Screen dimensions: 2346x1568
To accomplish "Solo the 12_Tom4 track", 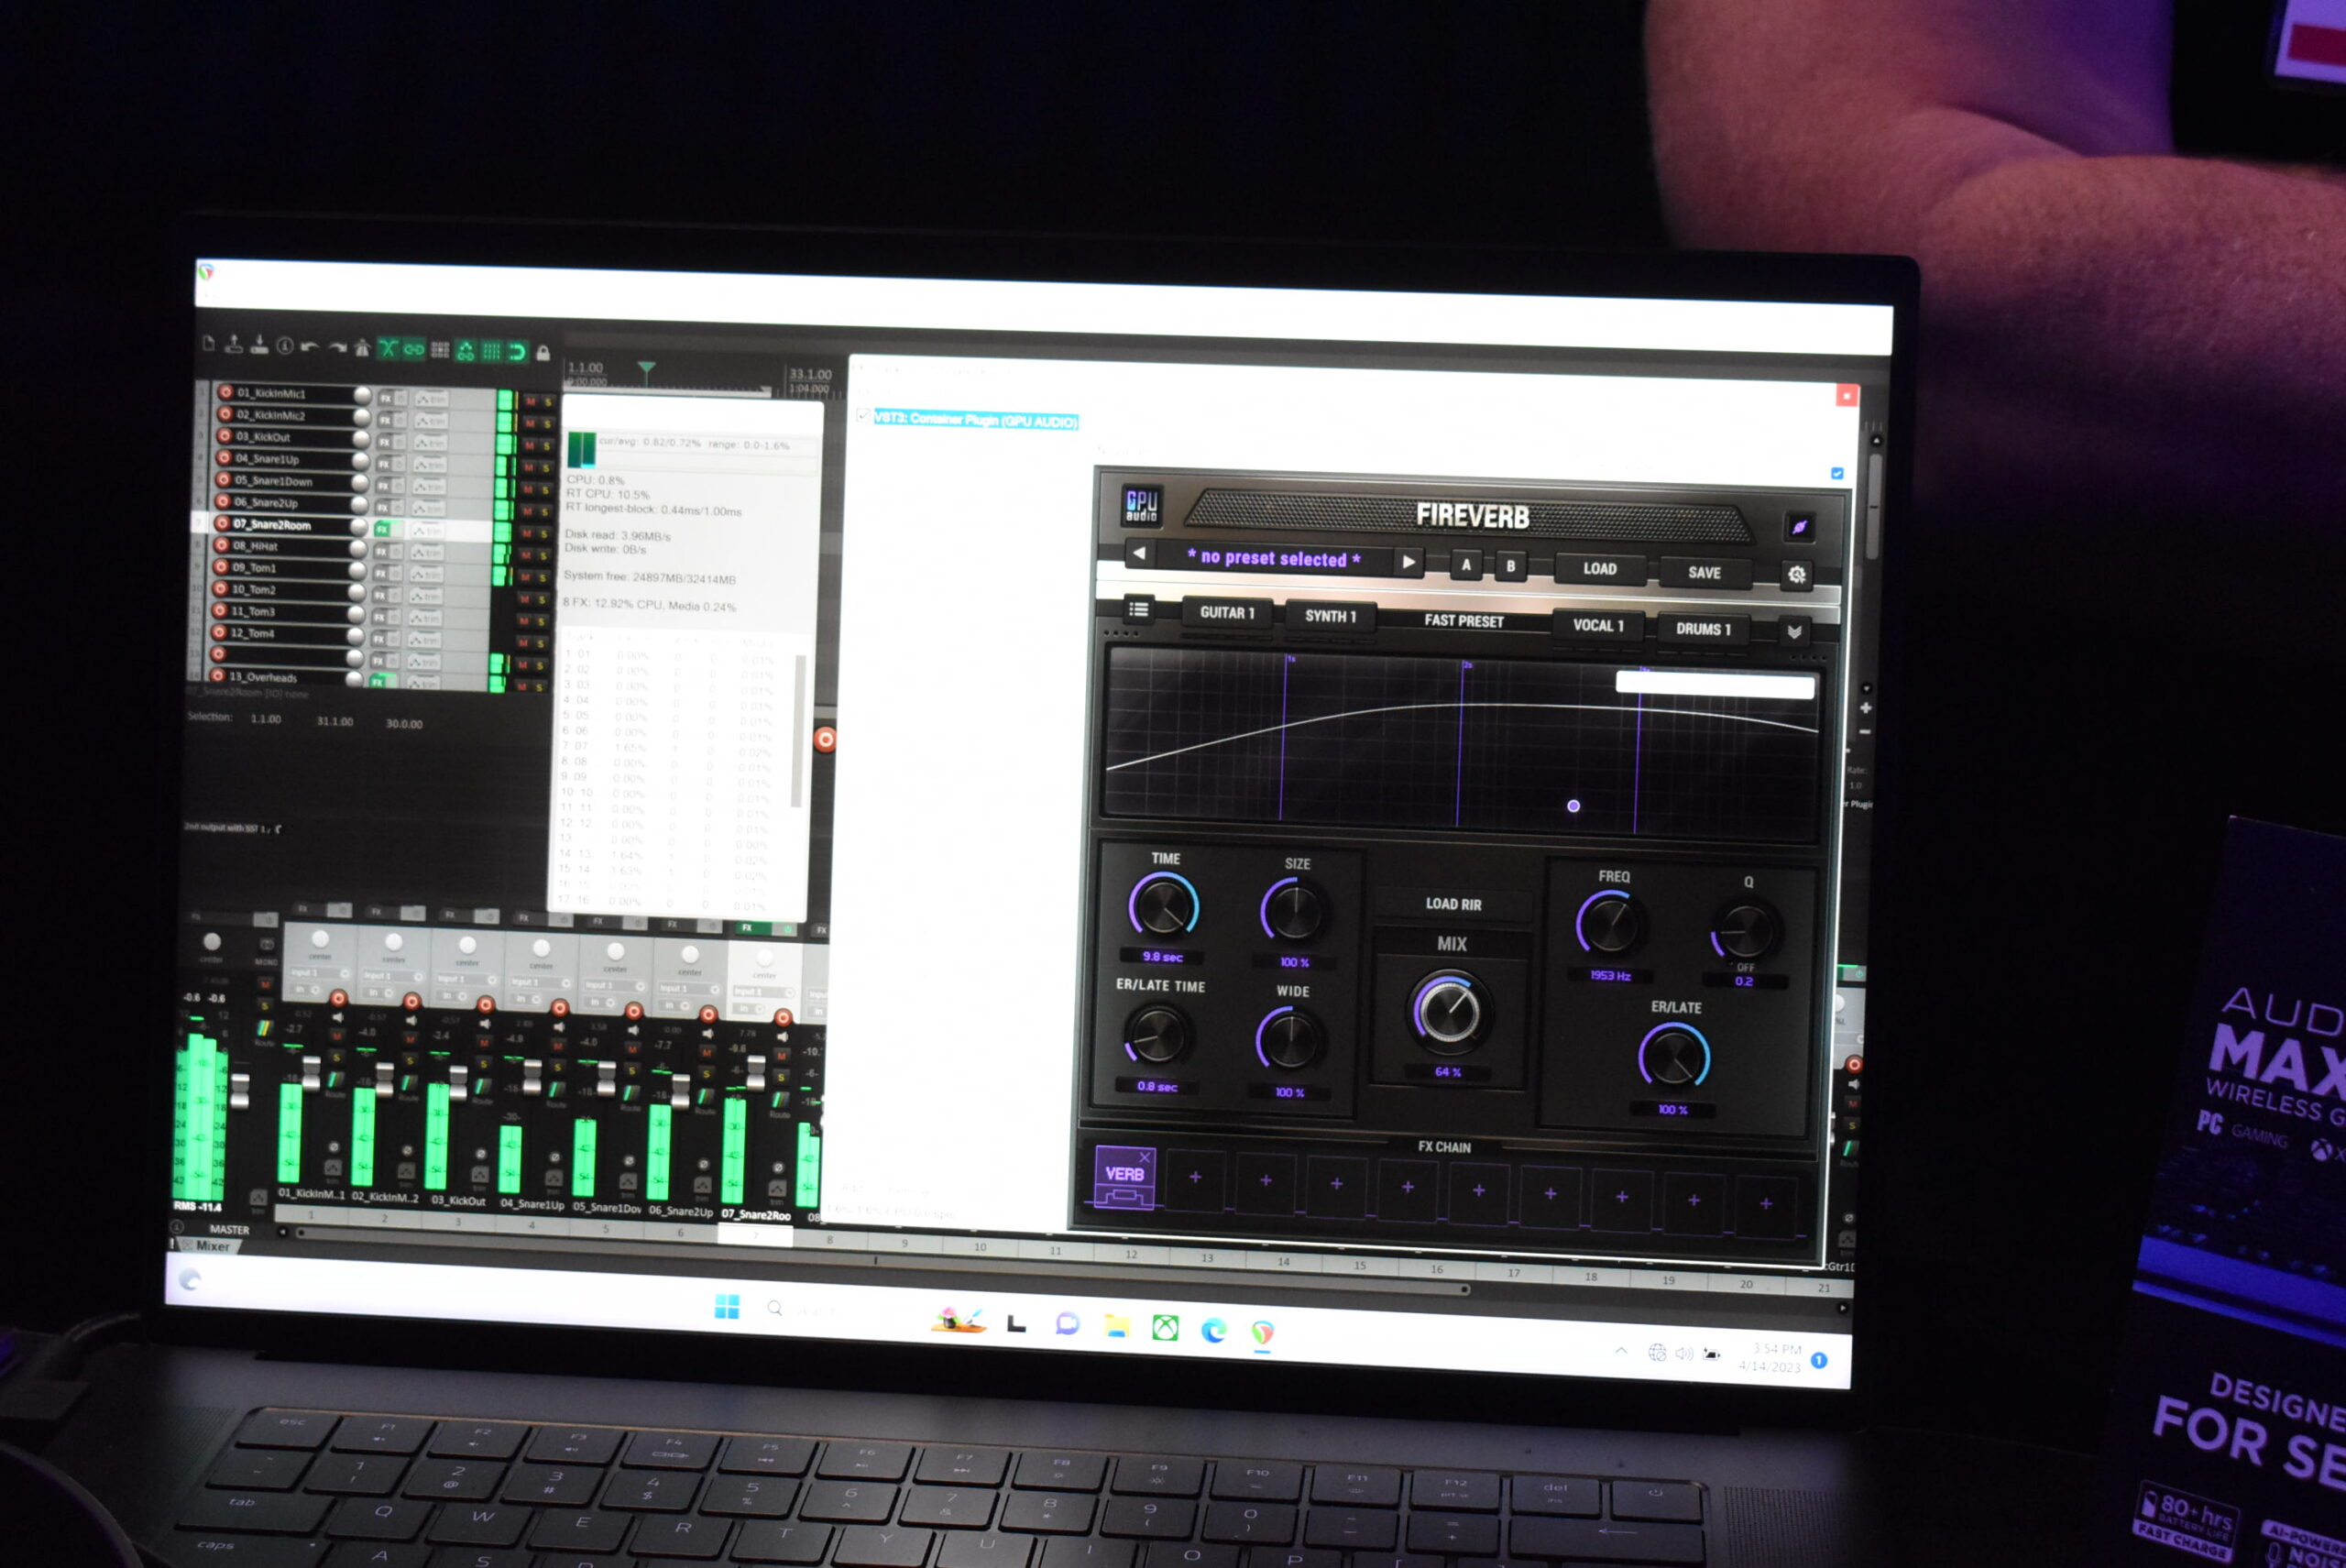I will 541,644.
